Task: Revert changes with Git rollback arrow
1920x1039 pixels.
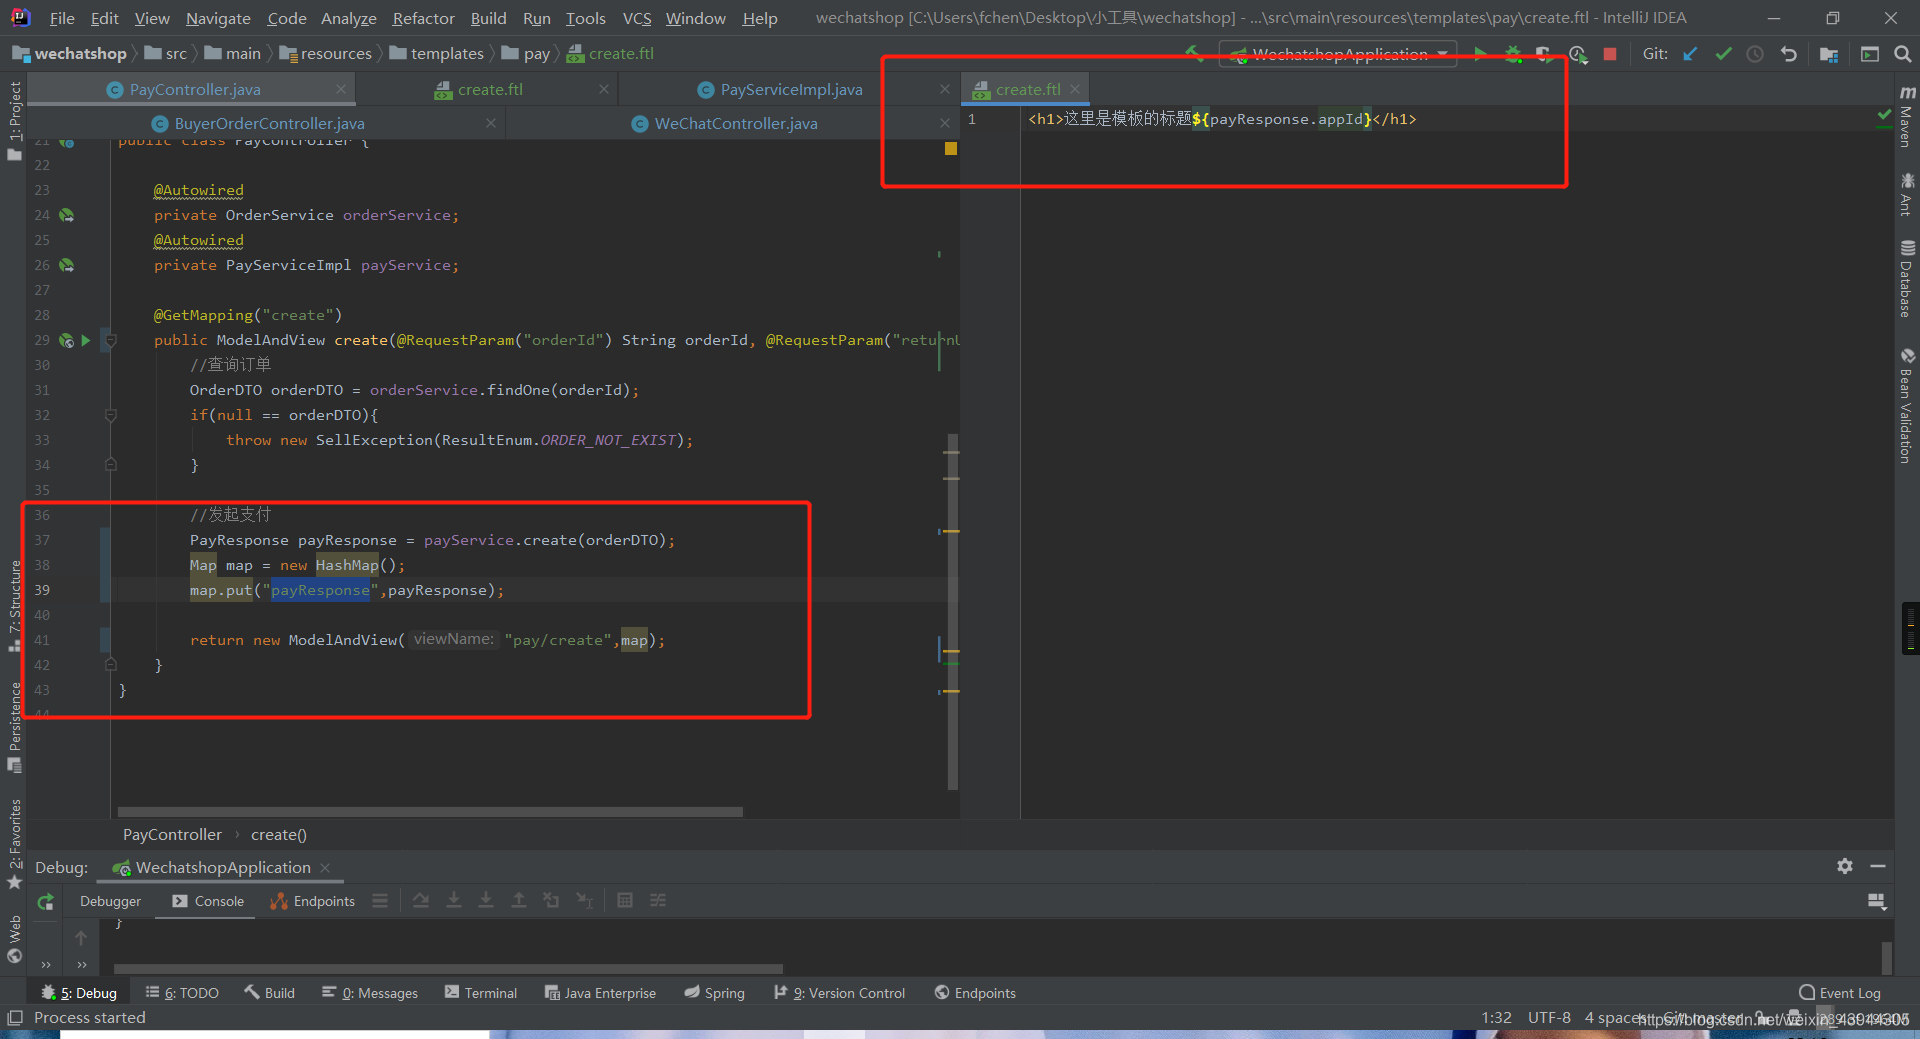Action: click(x=1789, y=54)
